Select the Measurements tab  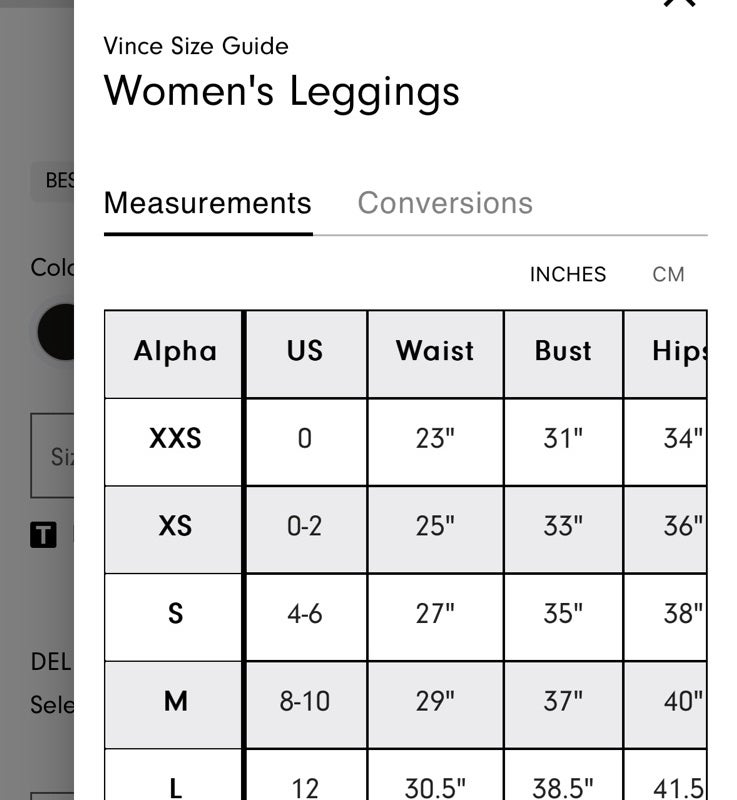pos(208,203)
